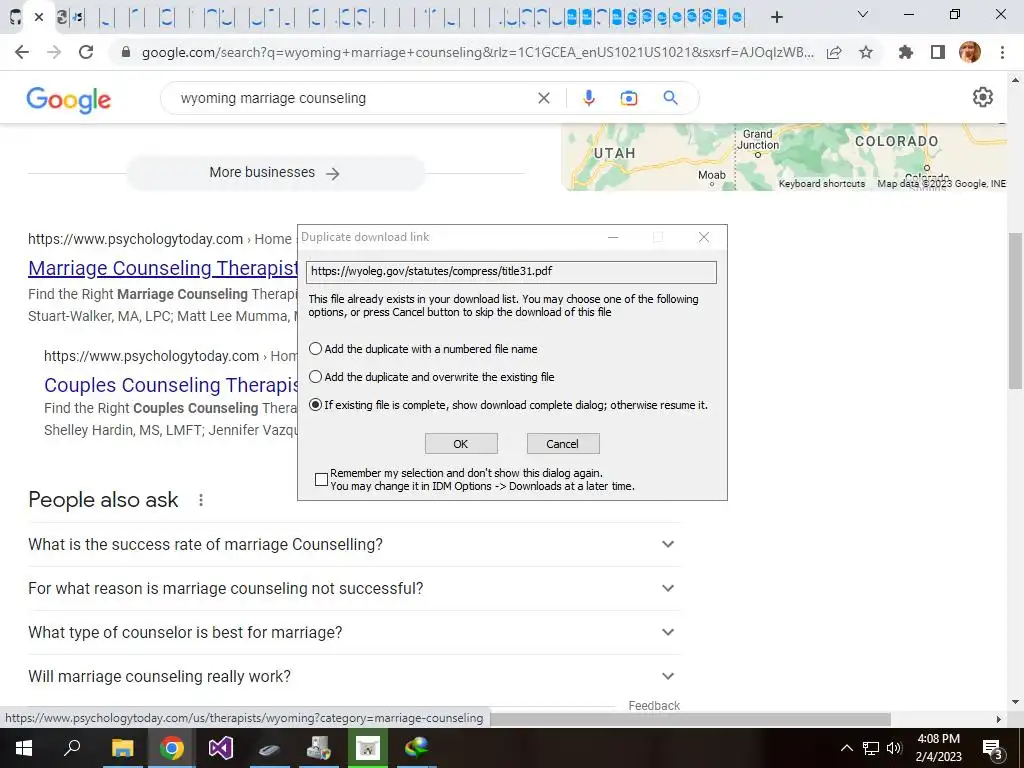Open Couples Counseling Therapists link
Image resolution: width=1024 pixels, height=768 pixels.
coord(172,385)
